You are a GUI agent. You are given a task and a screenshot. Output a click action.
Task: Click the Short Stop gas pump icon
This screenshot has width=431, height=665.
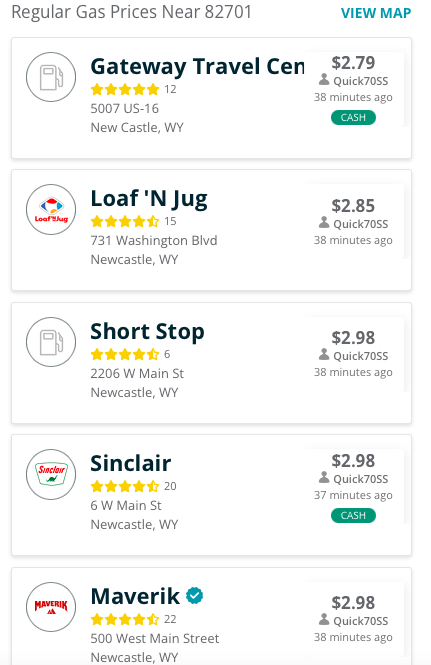[x=51, y=342]
